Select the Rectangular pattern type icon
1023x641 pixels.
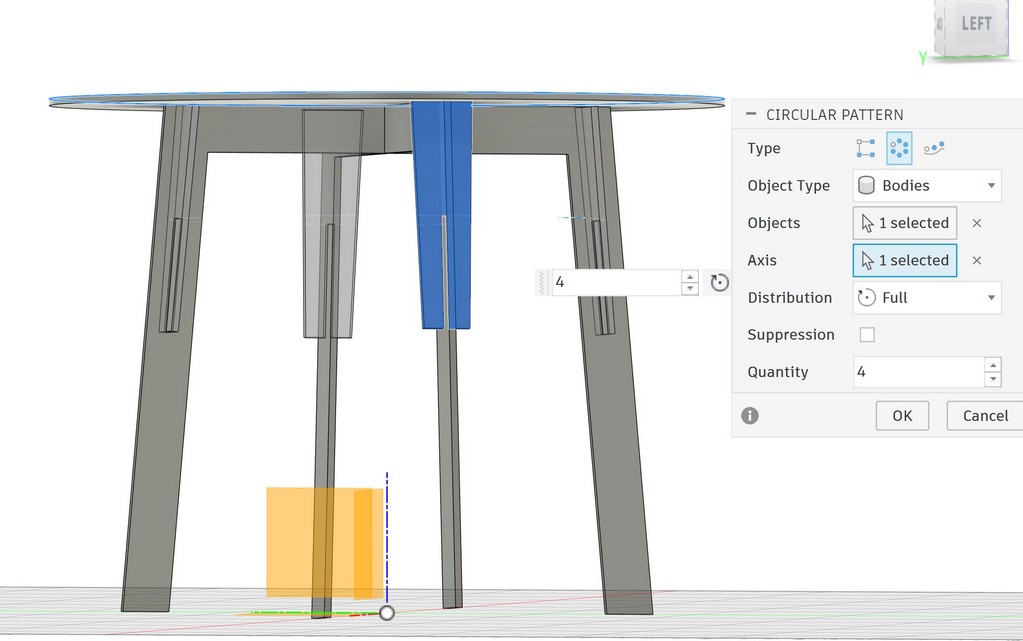[866, 148]
